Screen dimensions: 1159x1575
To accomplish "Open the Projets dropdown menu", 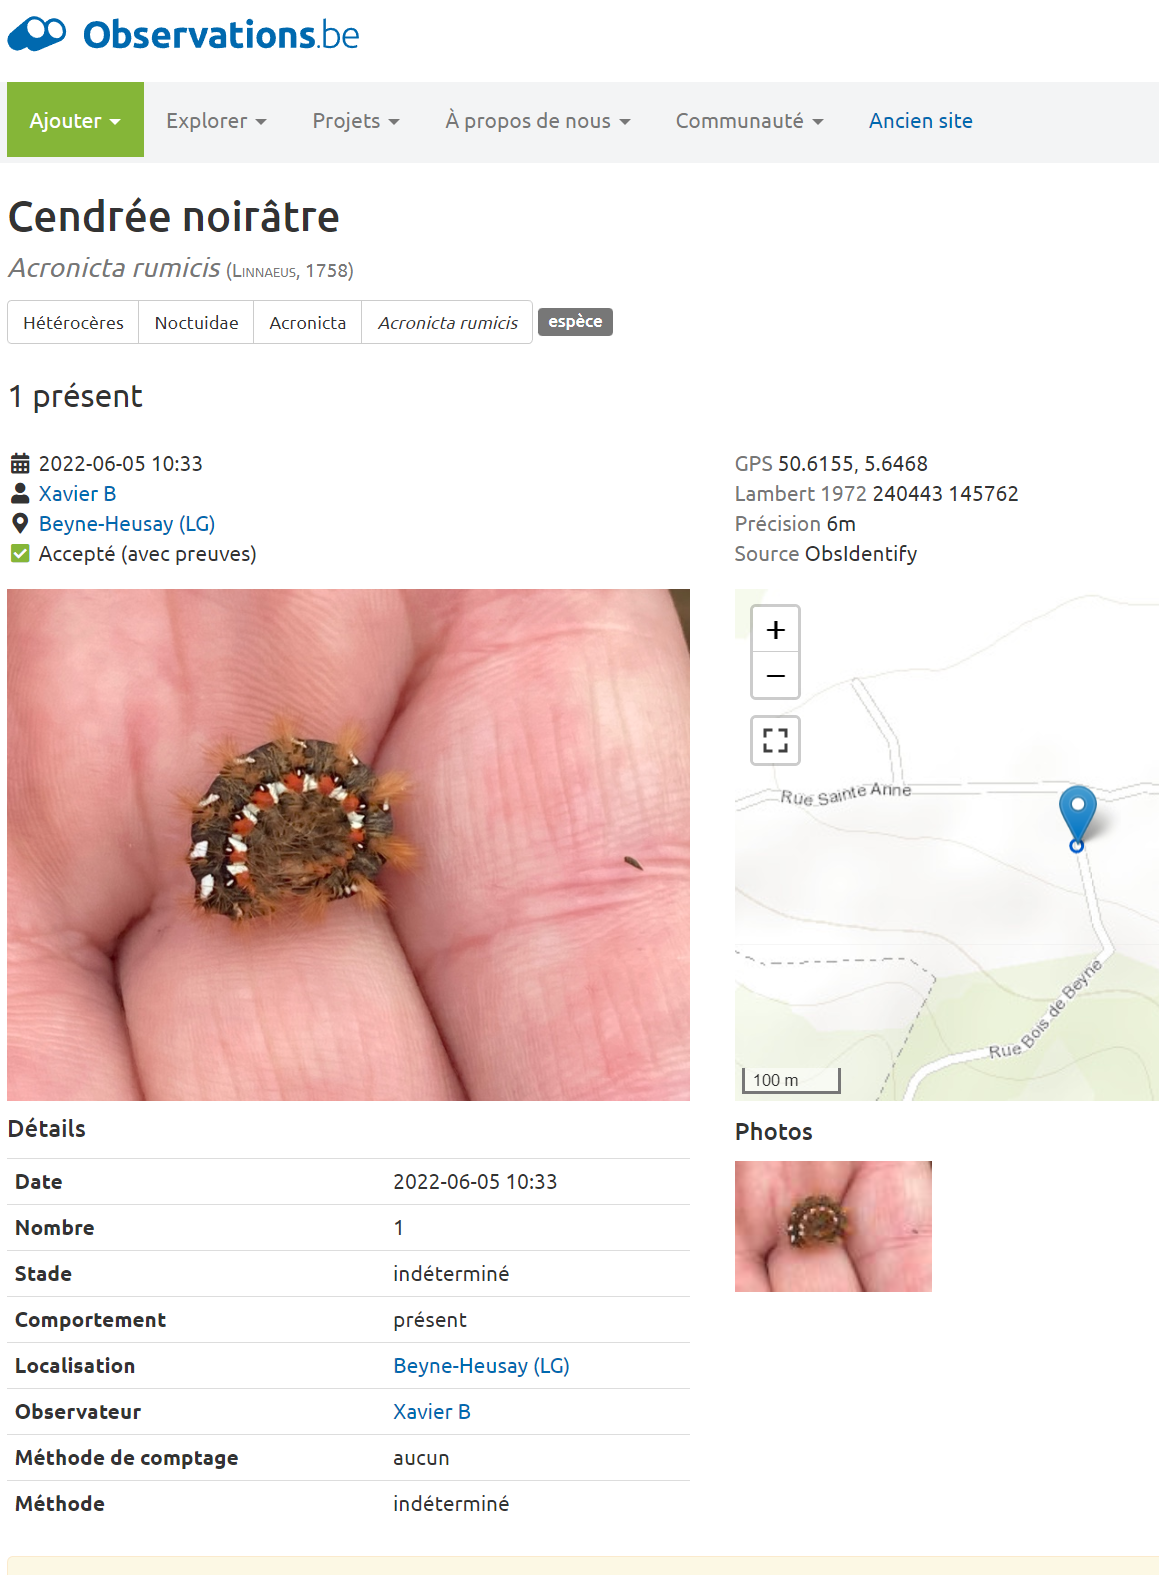I will [356, 120].
